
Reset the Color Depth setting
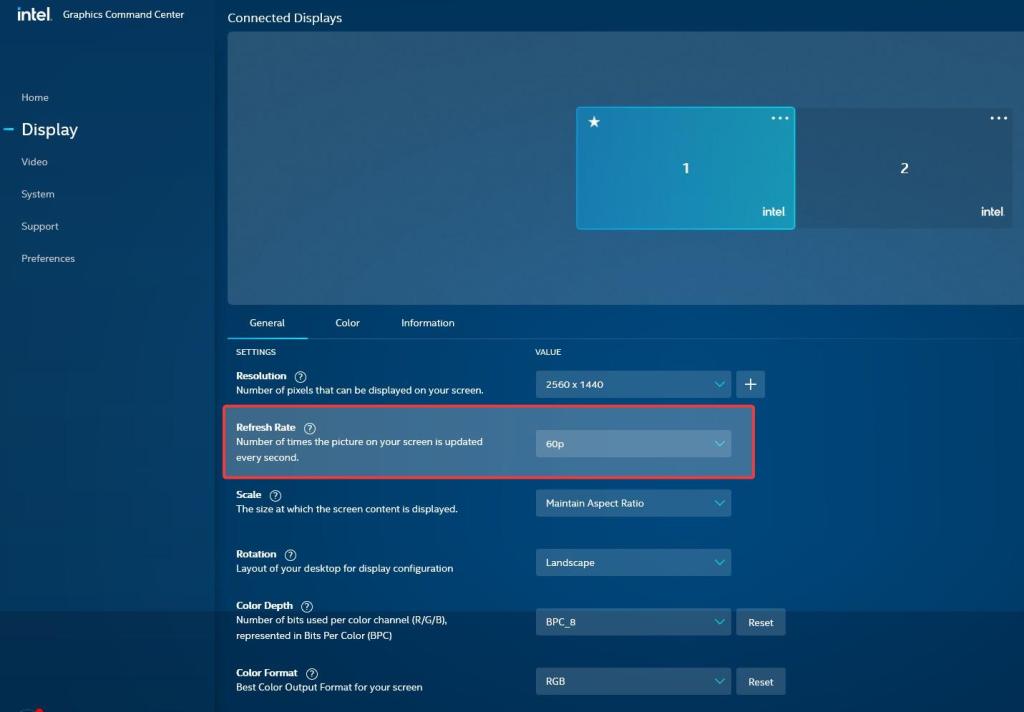point(761,623)
